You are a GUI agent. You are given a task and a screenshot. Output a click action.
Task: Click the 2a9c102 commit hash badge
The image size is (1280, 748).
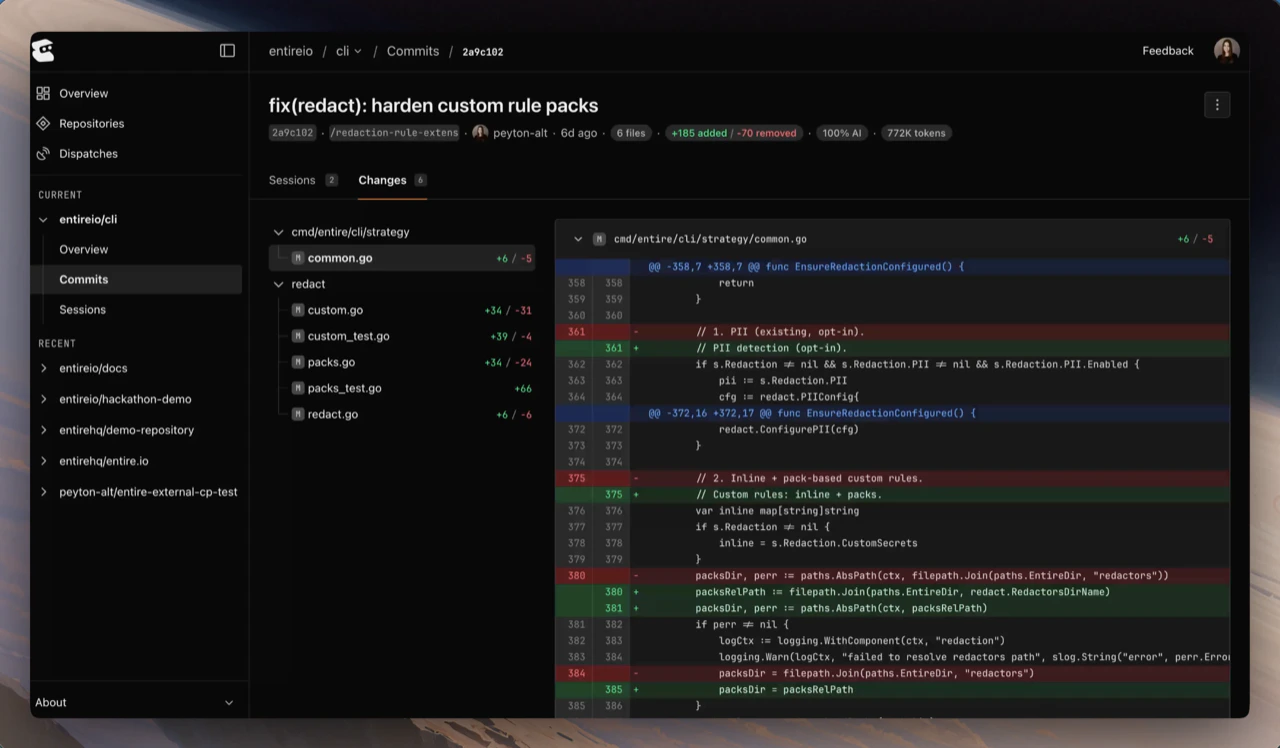point(292,133)
